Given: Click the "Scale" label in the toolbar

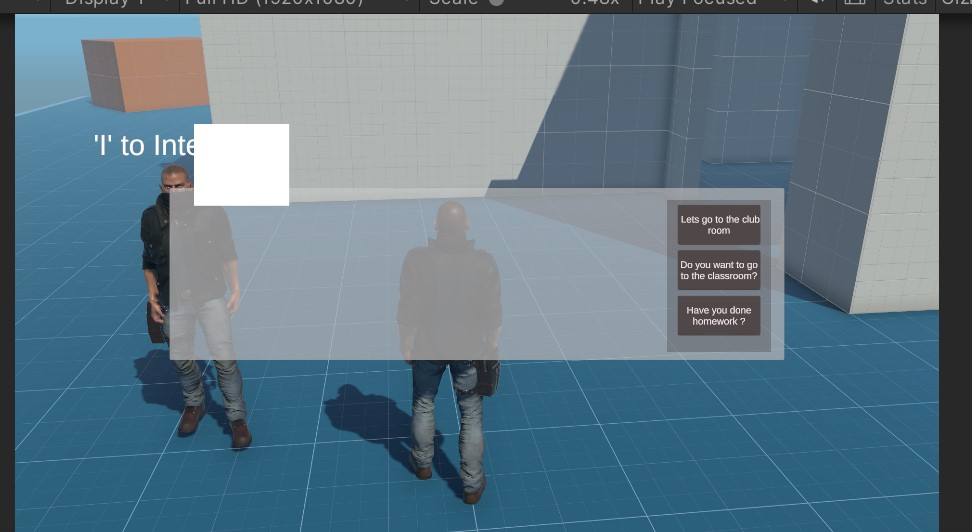Looking at the screenshot, I should pos(452,3).
